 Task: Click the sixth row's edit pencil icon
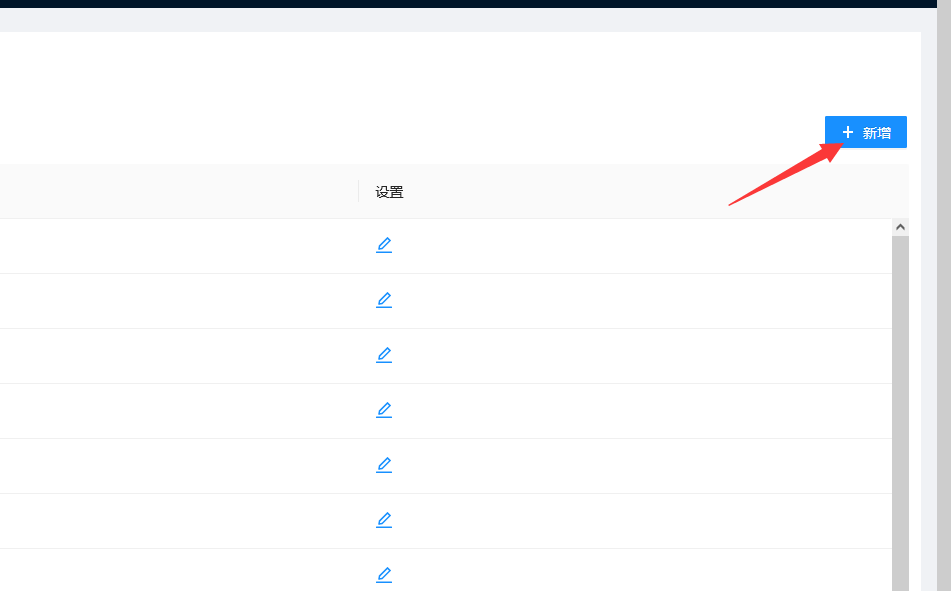point(384,520)
